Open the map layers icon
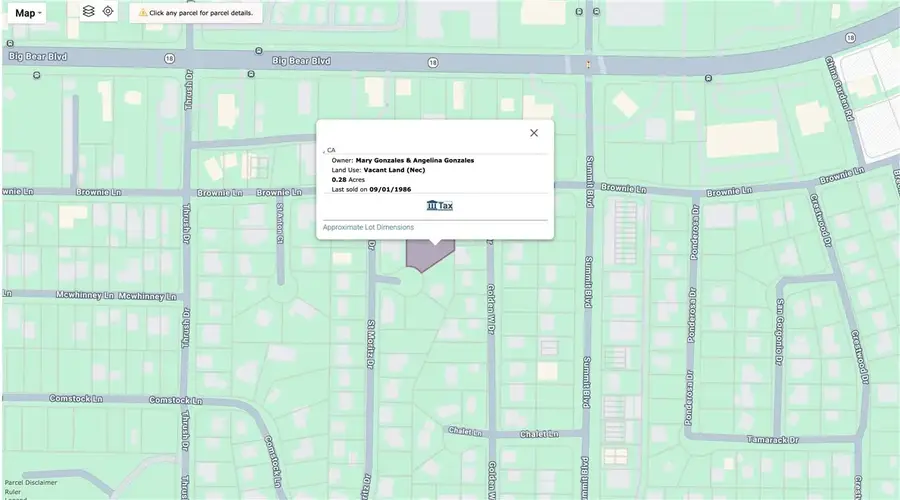This screenshot has width=900, height=500. pos(88,11)
